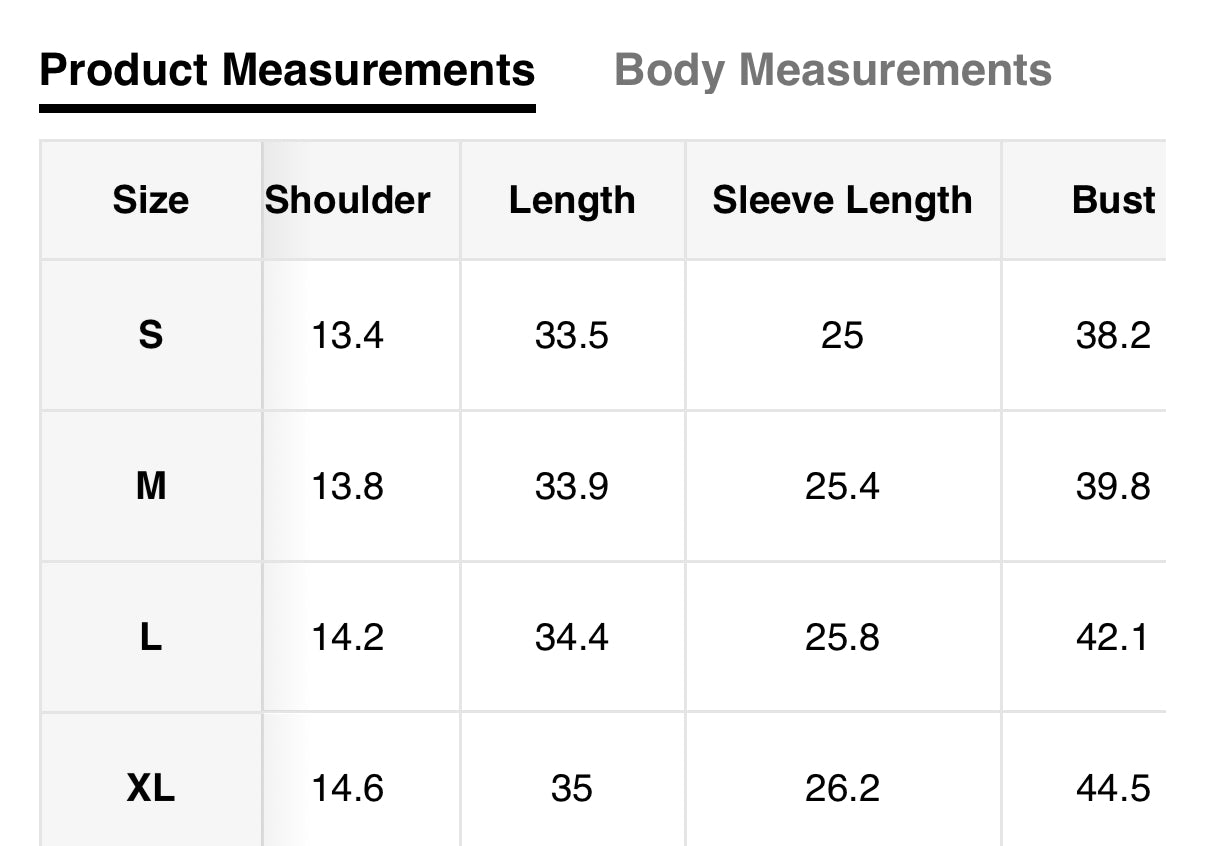
Task: Click the Sleeve Length column header
Action: pyautogui.click(x=842, y=200)
